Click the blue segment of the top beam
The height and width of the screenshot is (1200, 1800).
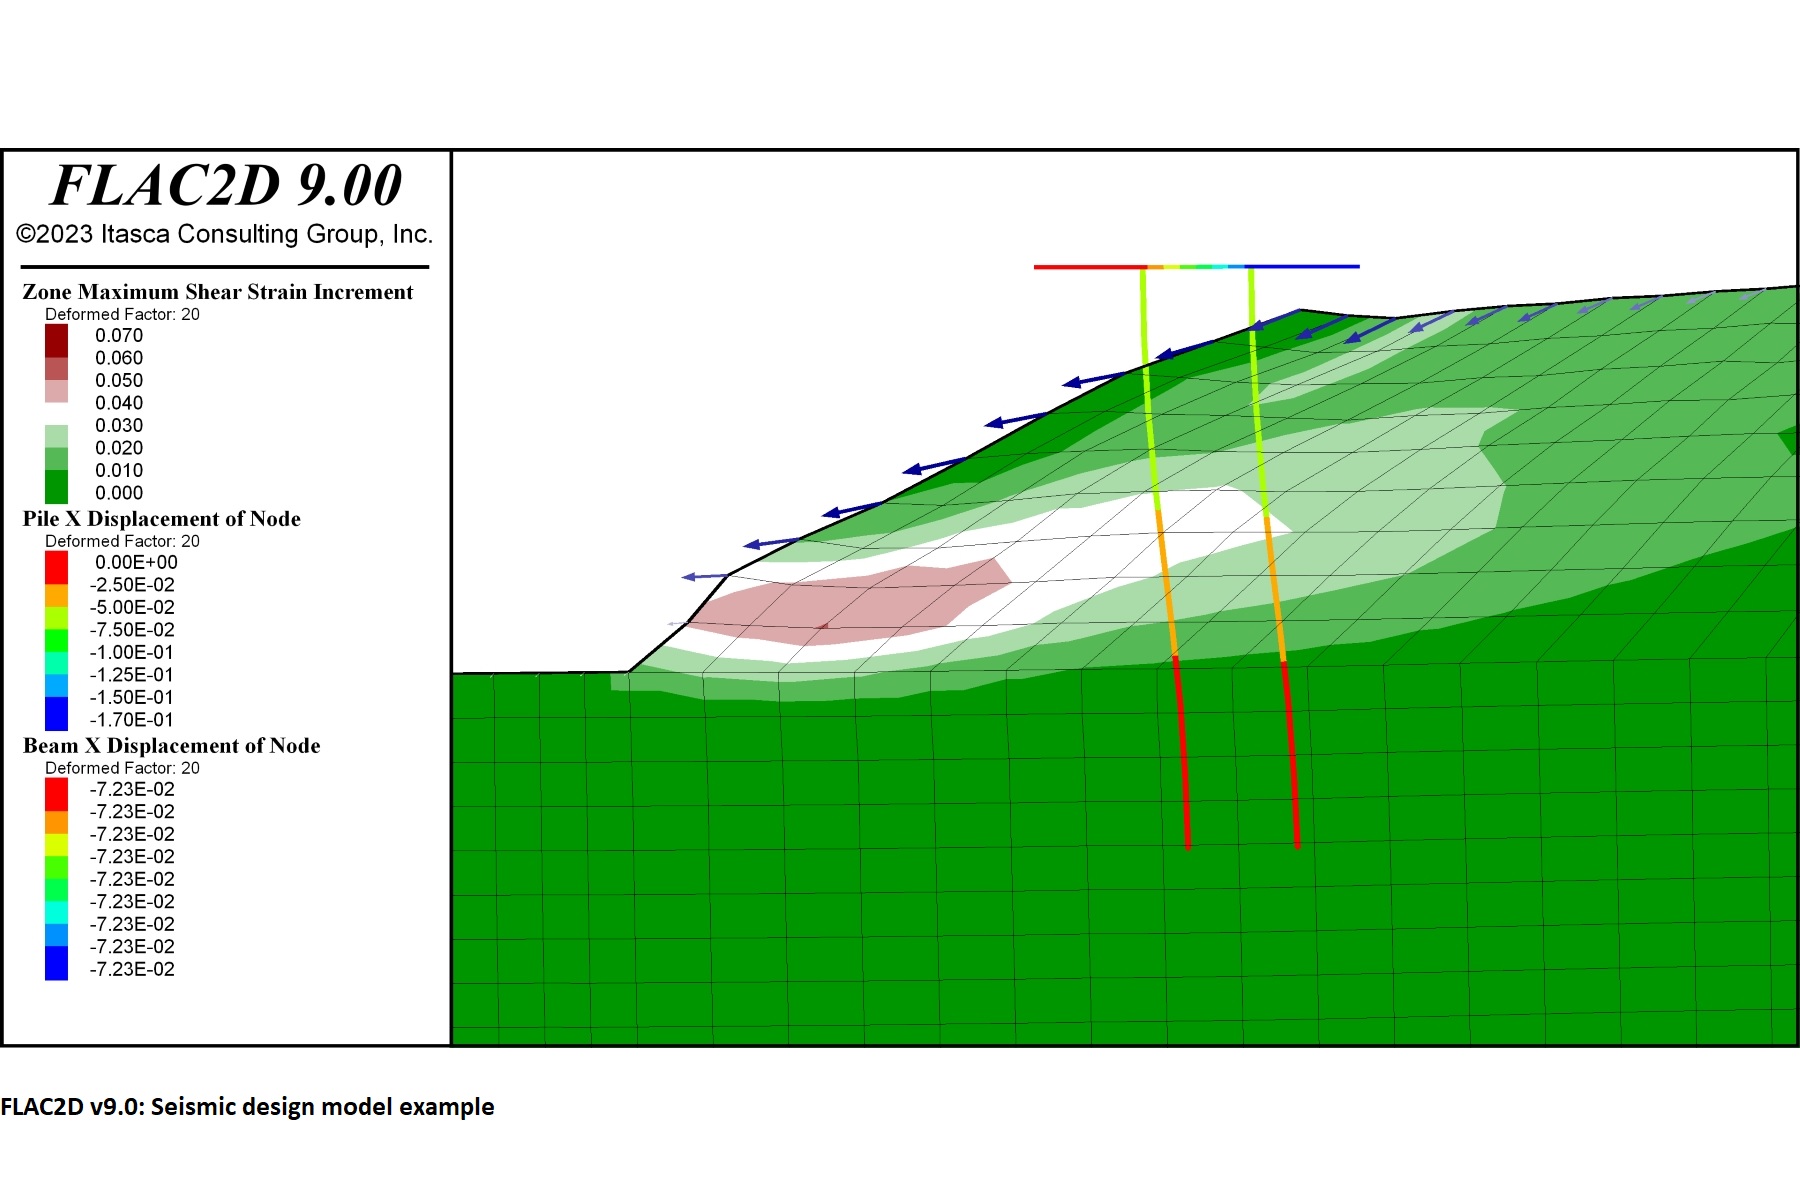pos(1303,267)
